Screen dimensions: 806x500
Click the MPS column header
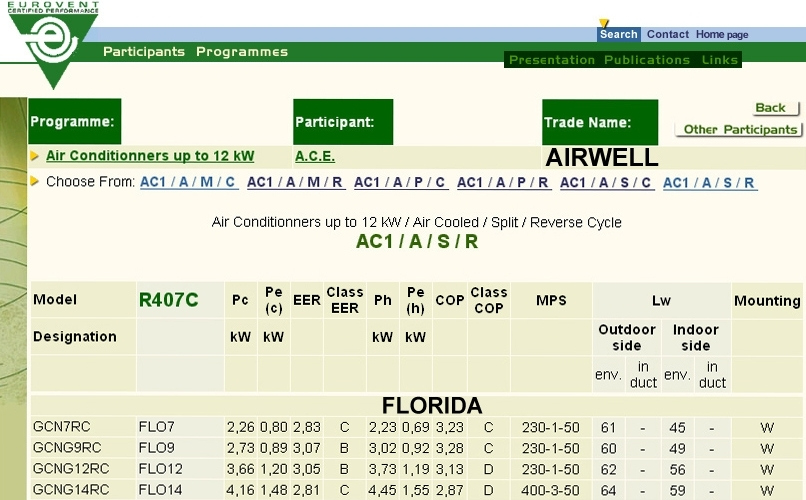coord(551,300)
